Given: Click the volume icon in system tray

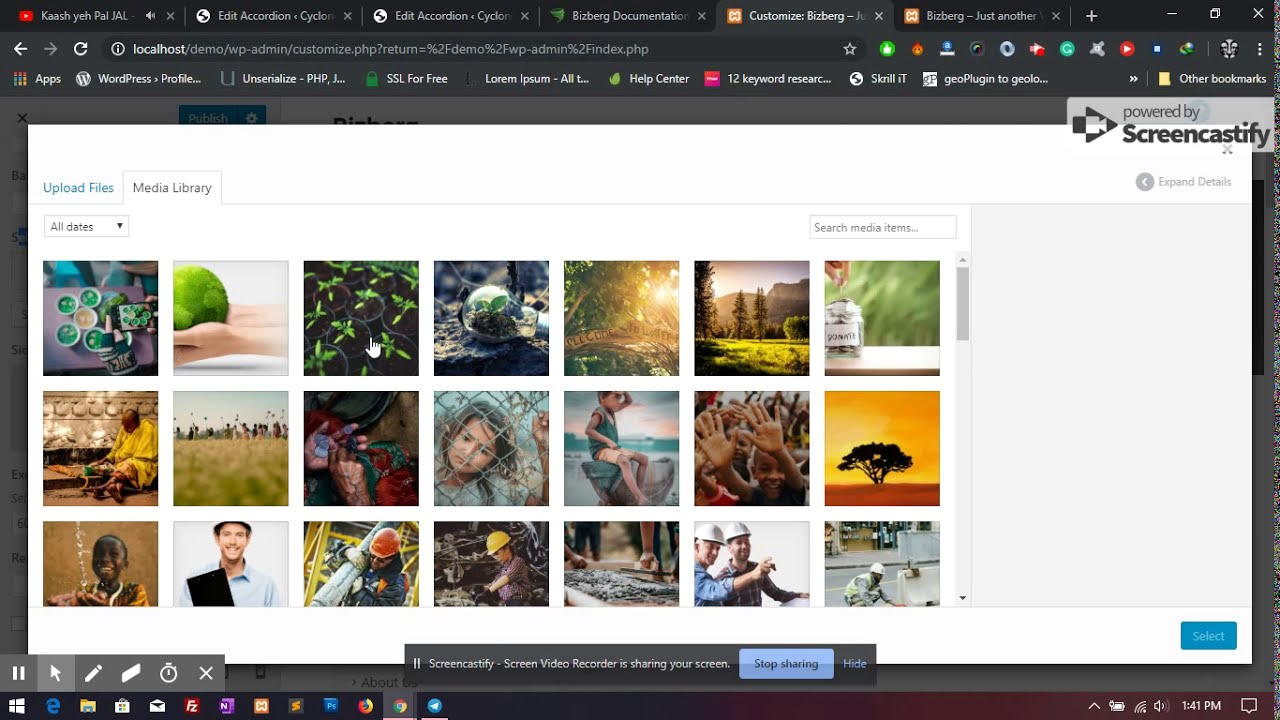Looking at the screenshot, I should pyautogui.click(x=1160, y=706).
